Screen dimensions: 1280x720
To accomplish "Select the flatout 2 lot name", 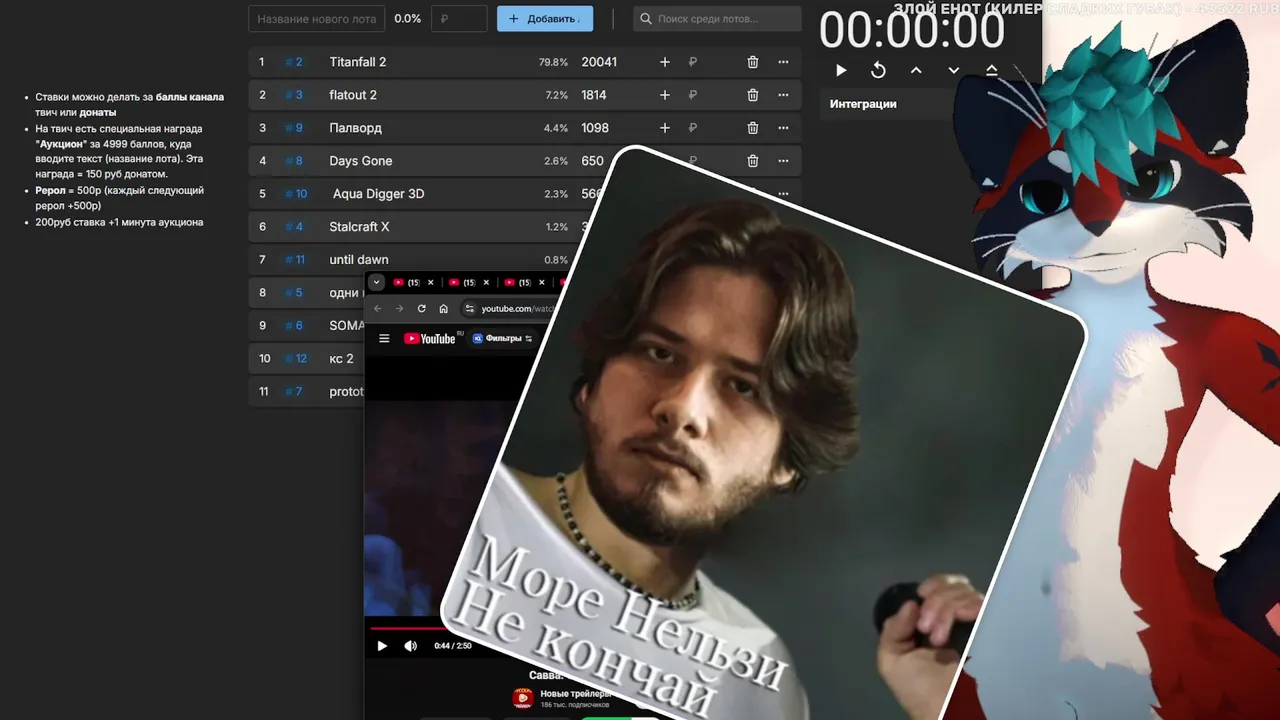I will [x=353, y=95].
